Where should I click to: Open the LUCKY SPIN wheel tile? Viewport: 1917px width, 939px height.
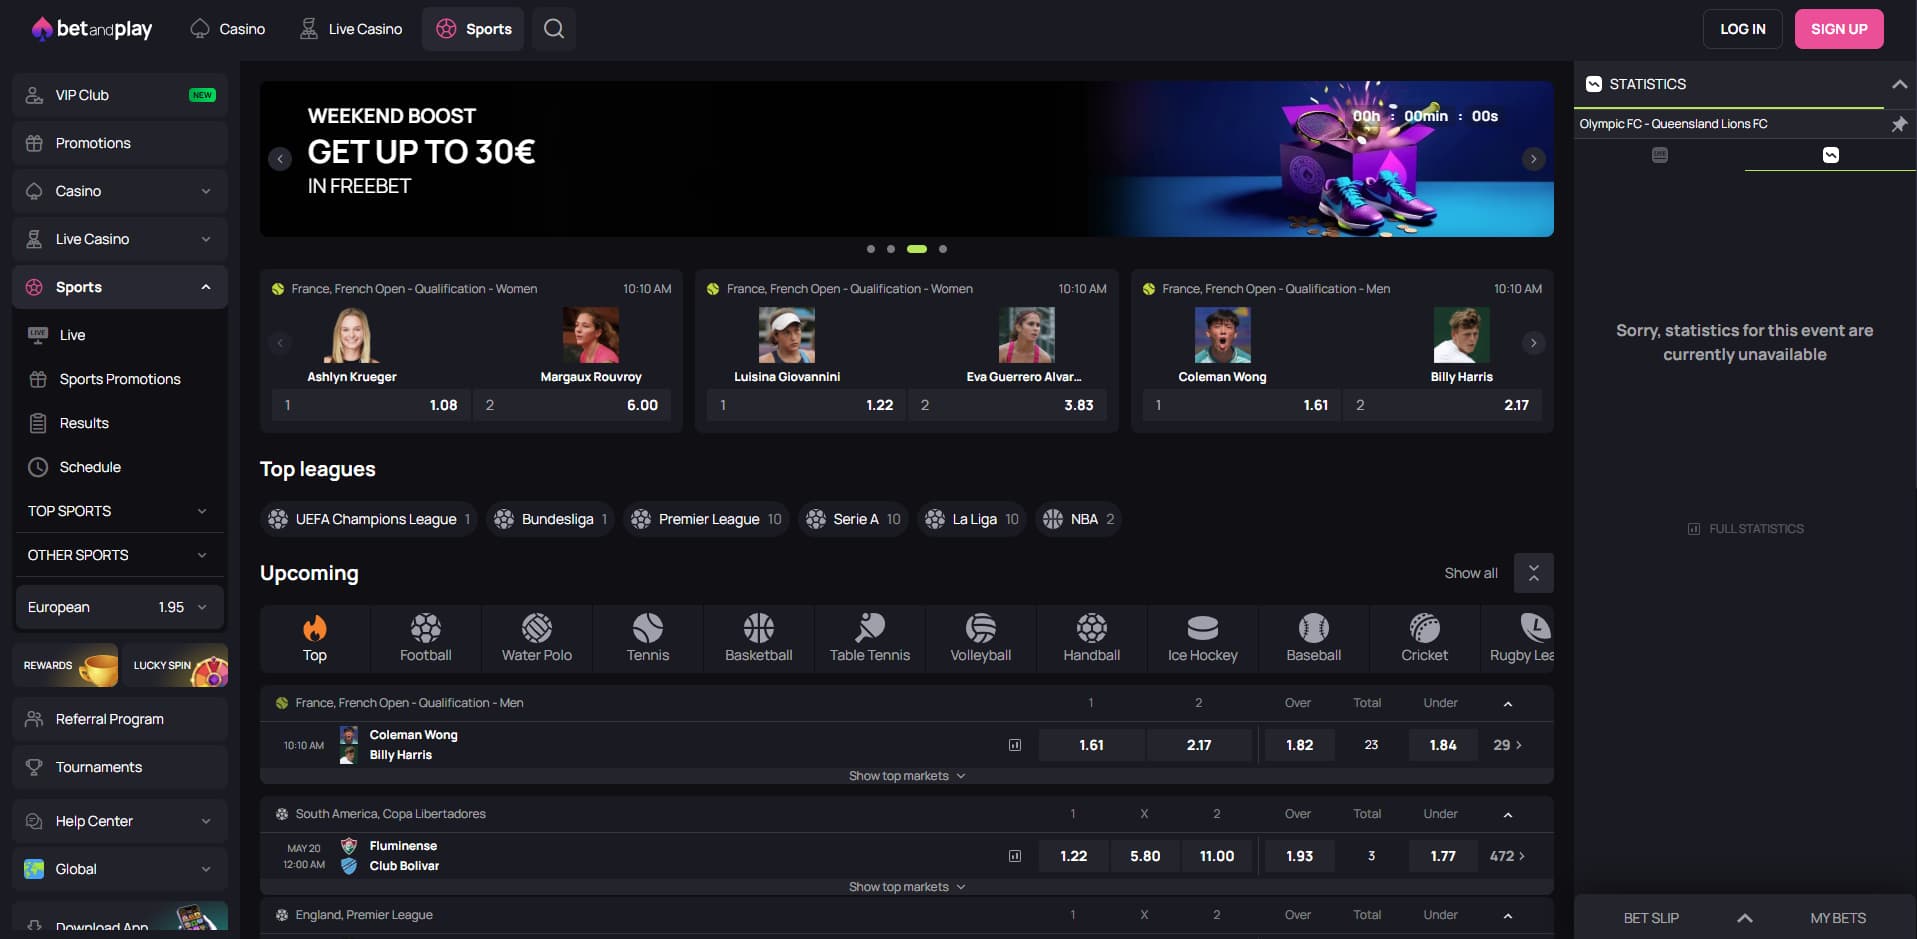pyautogui.click(x=175, y=666)
